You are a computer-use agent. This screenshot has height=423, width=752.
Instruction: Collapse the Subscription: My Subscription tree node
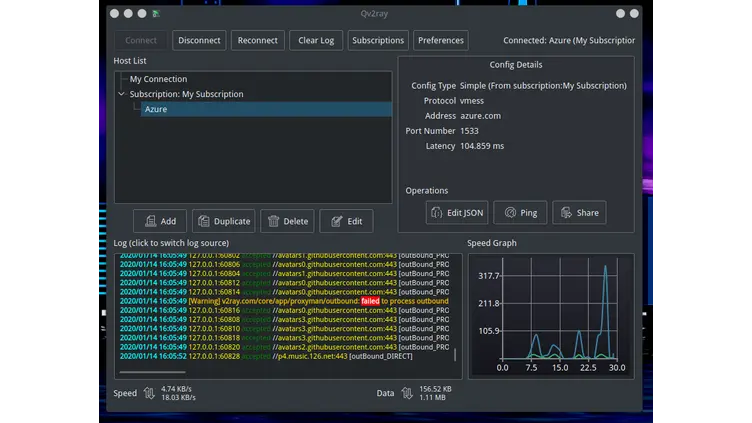point(121,94)
